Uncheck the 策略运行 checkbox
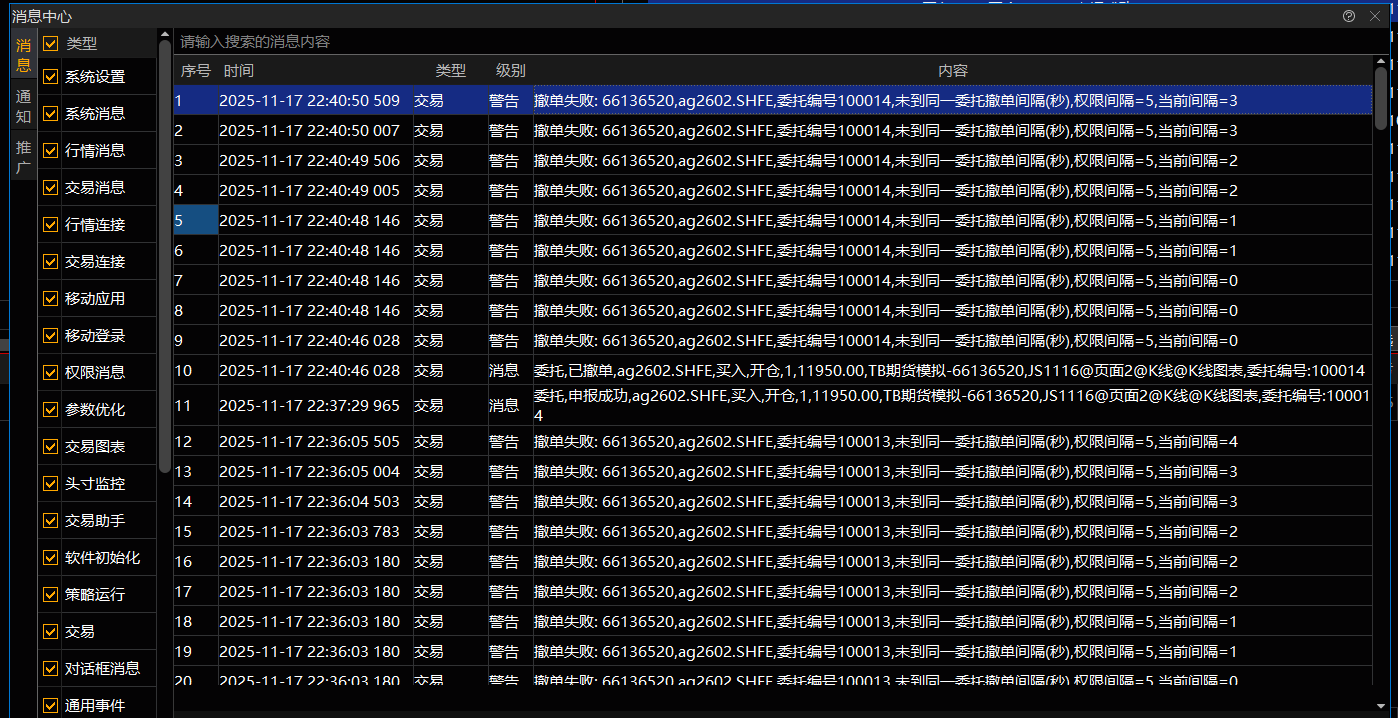Image resolution: width=1398 pixels, height=718 pixels. (51, 594)
